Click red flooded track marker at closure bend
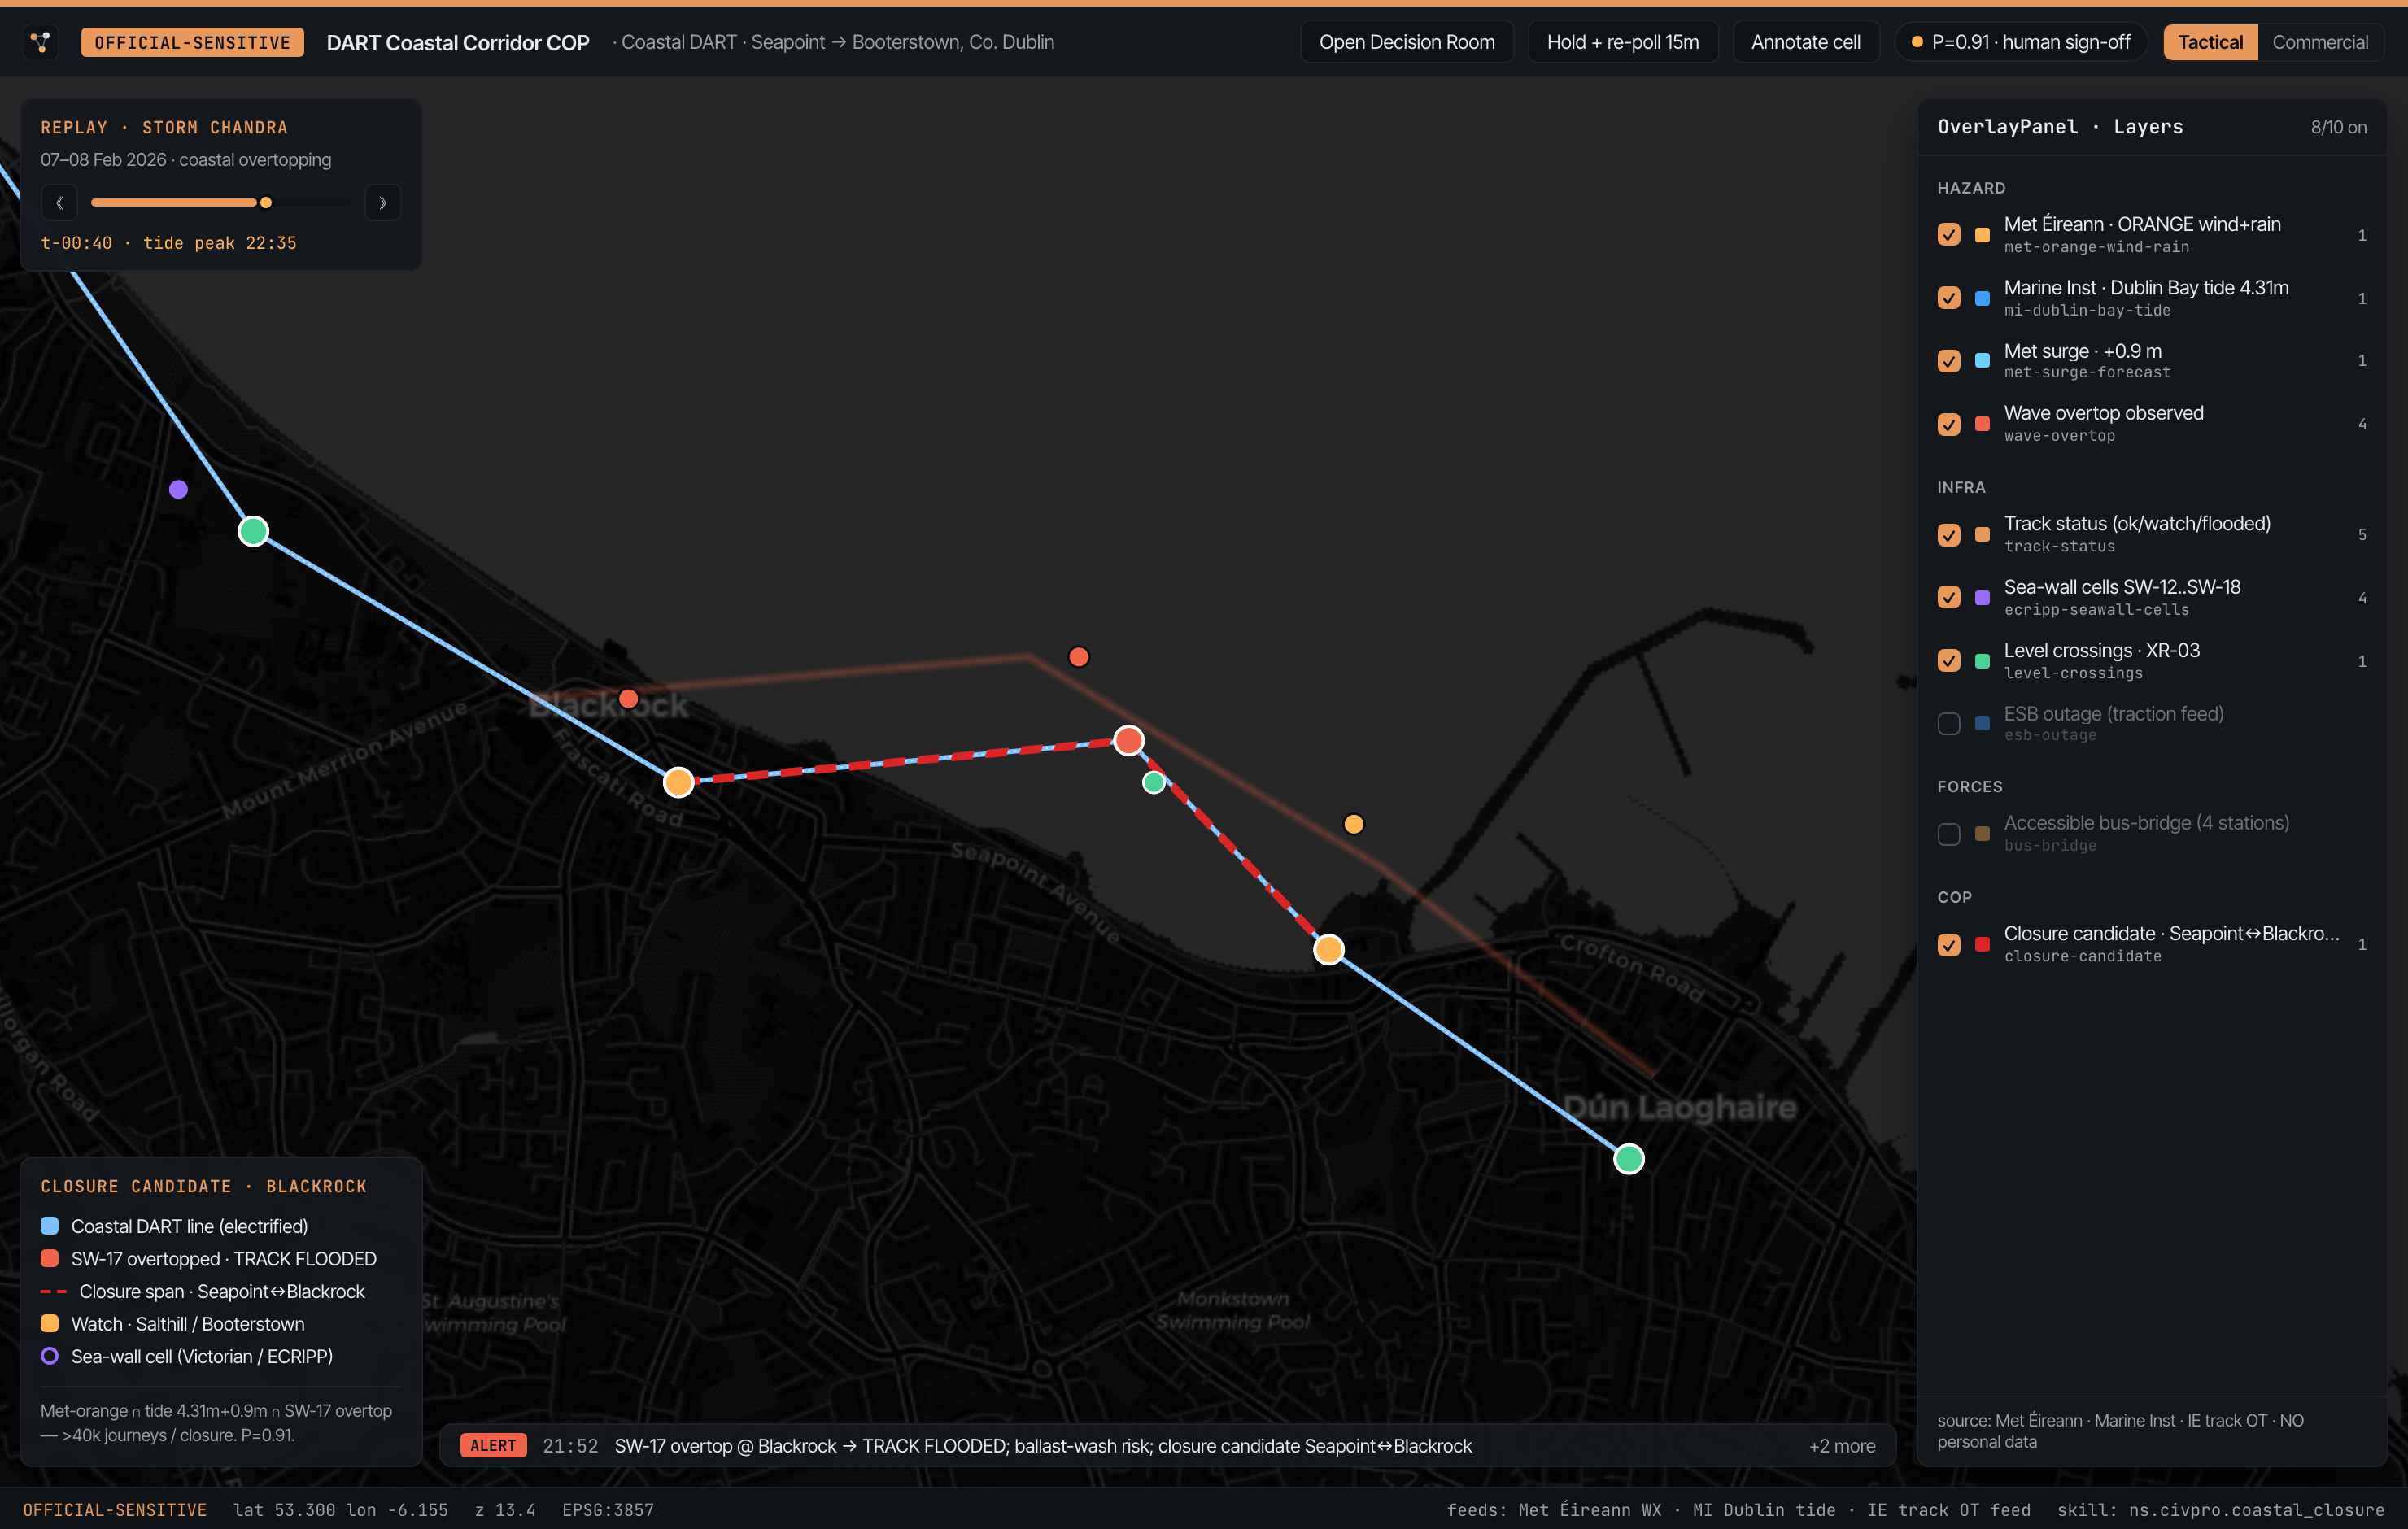This screenshot has height=1529, width=2408. (x=1128, y=740)
